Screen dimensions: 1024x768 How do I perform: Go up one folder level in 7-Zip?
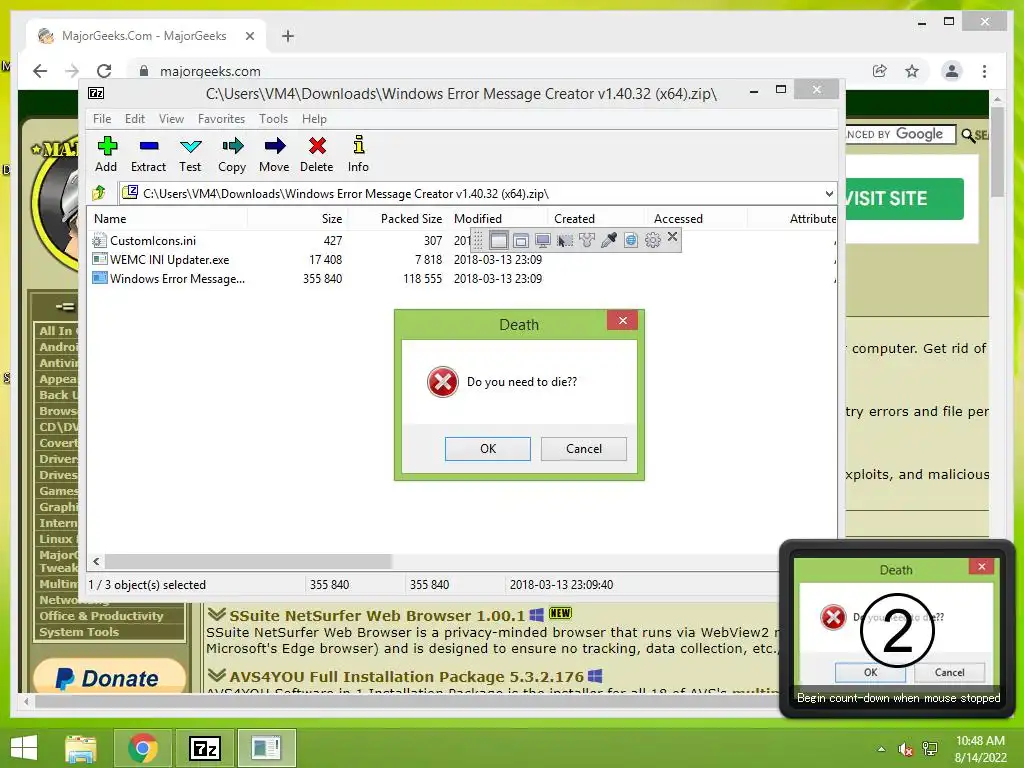tap(99, 193)
